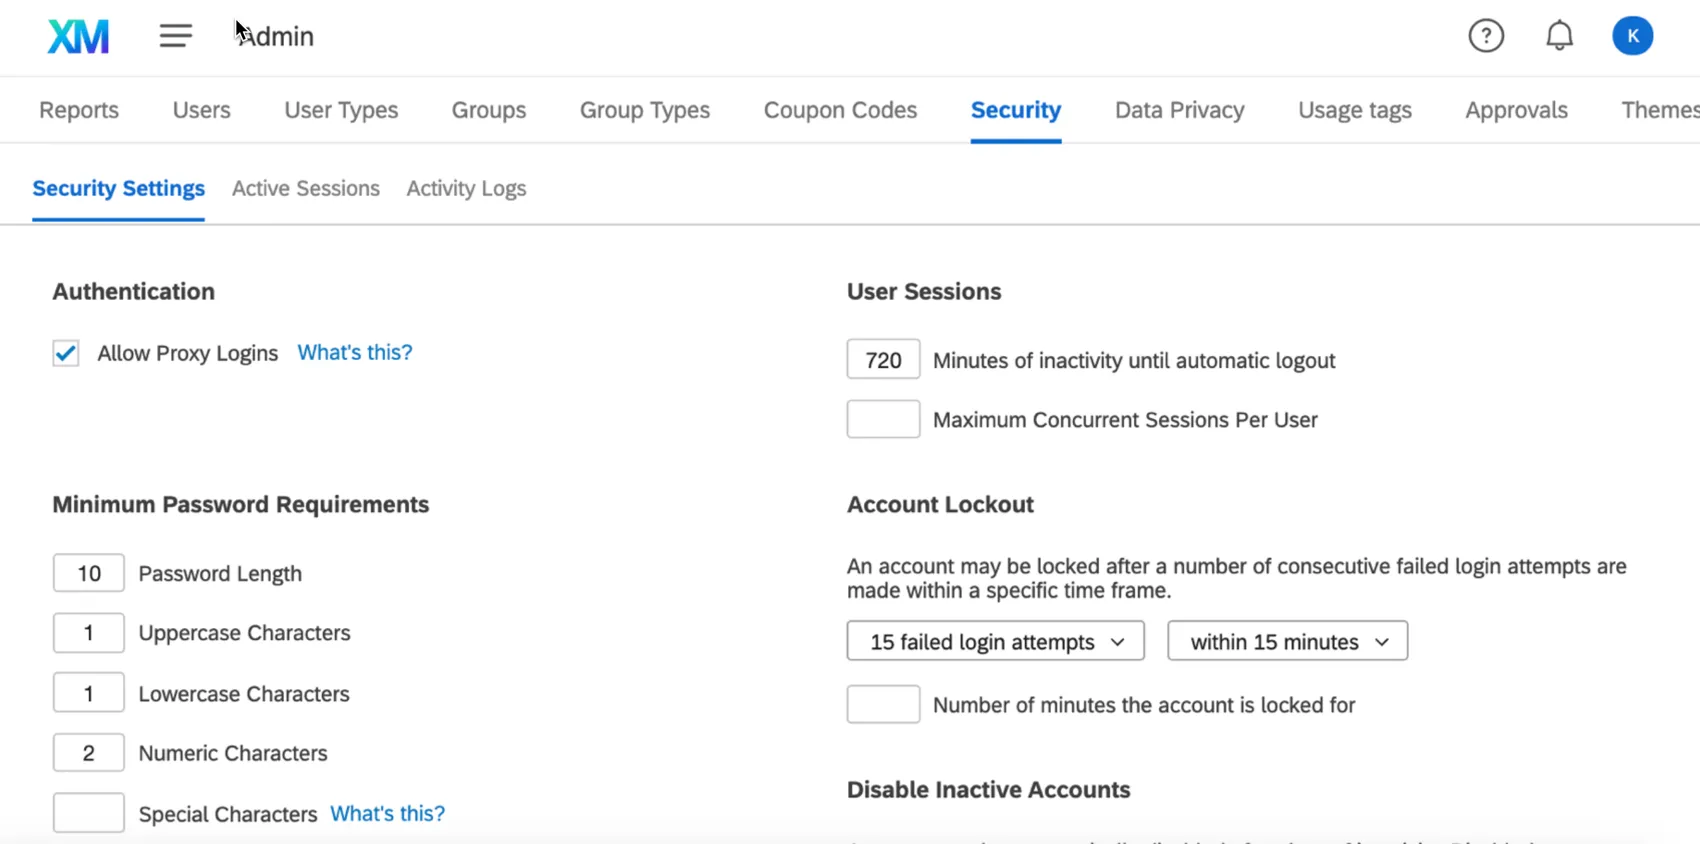This screenshot has width=1700, height=844.
Task: Click the Password Length input field
Action: (x=89, y=573)
